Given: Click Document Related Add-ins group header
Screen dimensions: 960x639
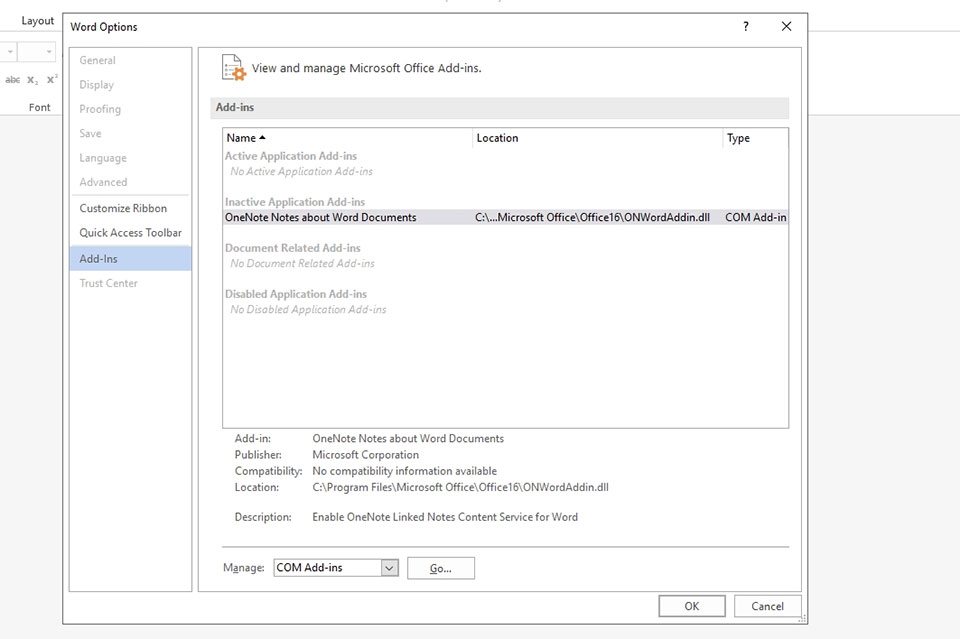Looking at the screenshot, I should (x=293, y=248).
